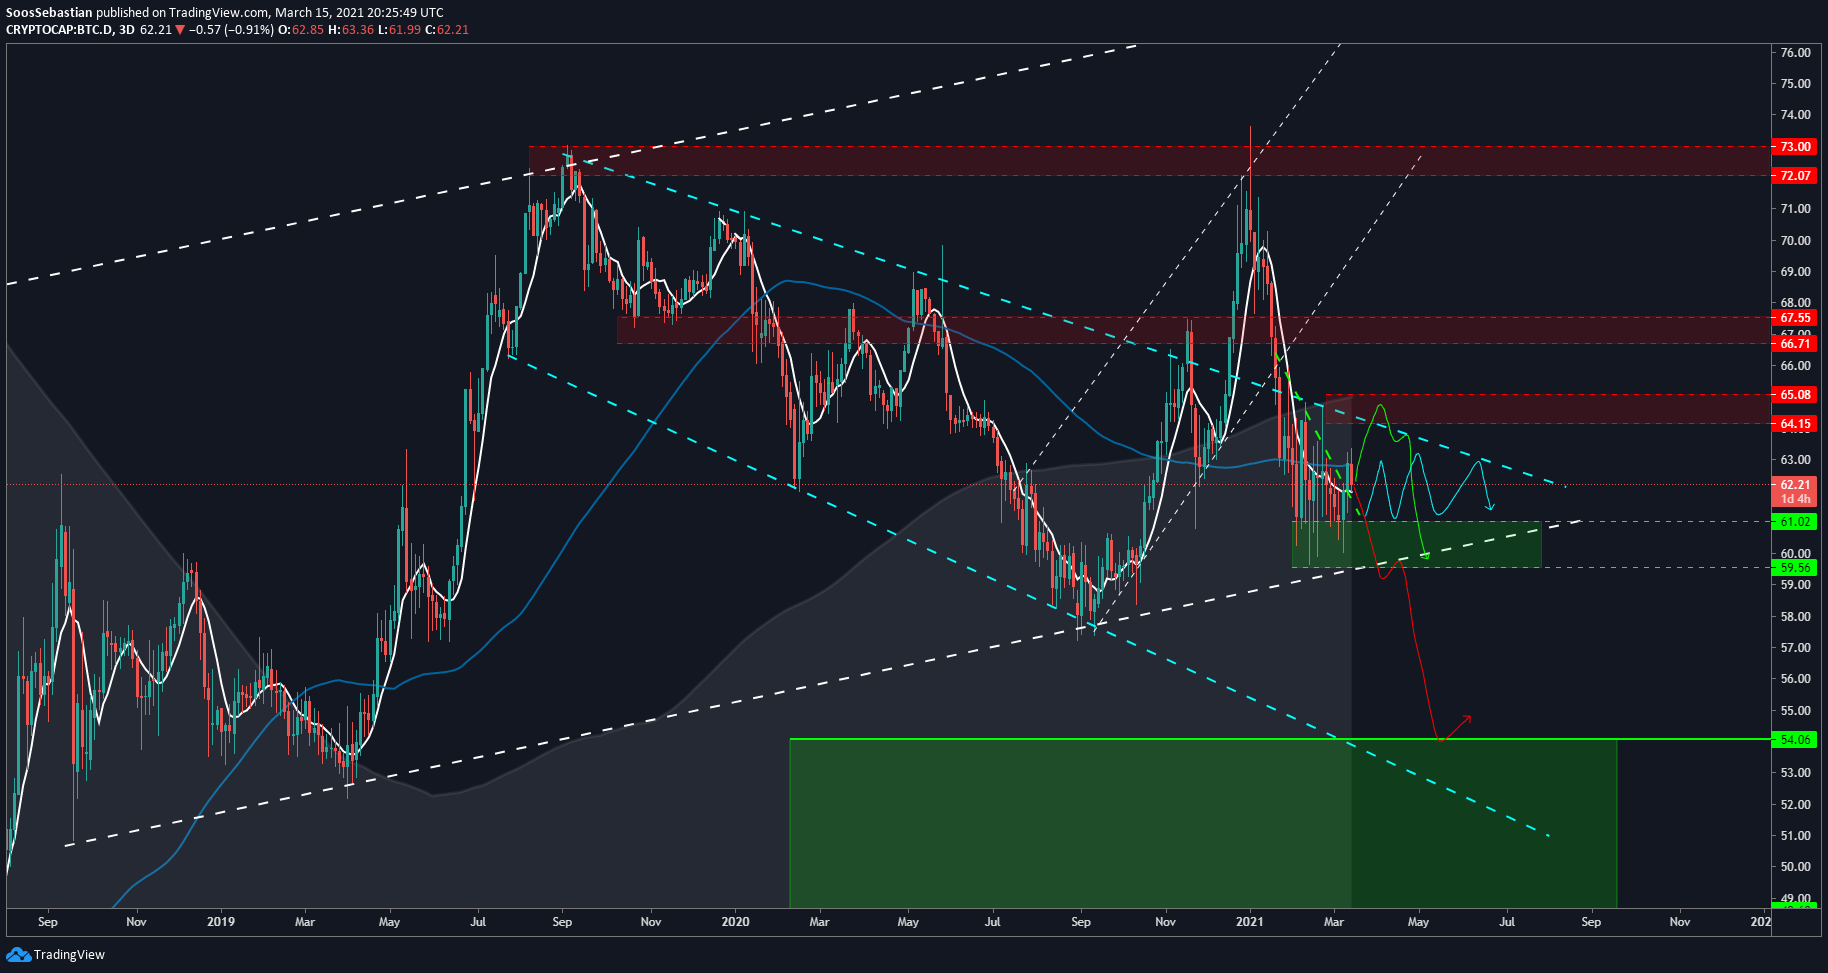Click the 52.00 price axis tick
The width and height of the screenshot is (1828, 973).
(x=1795, y=805)
